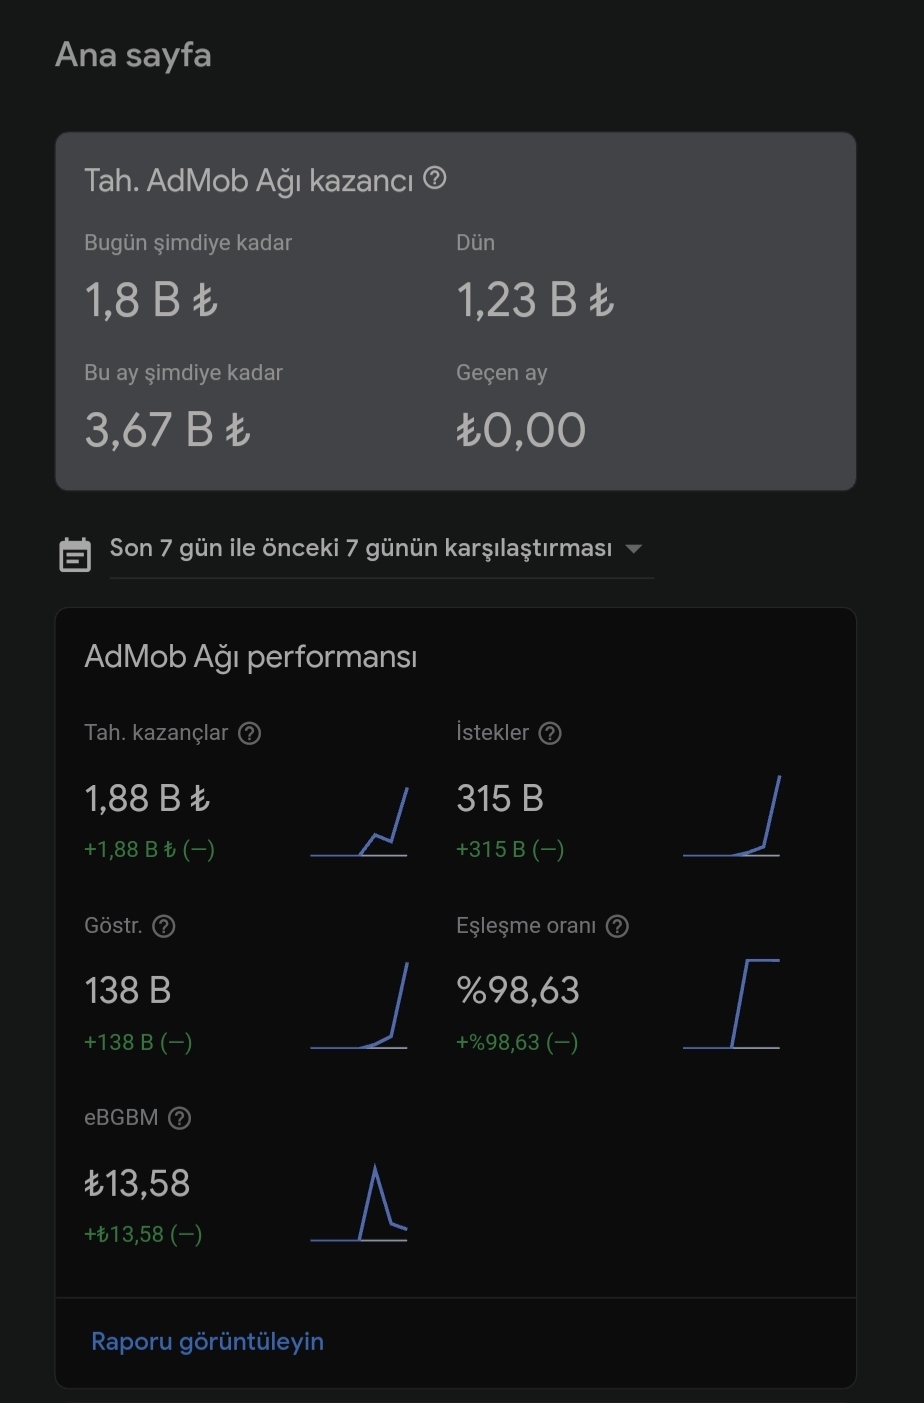
Task: Open the Göstr. help icon
Action: pyautogui.click(x=164, y=926)
